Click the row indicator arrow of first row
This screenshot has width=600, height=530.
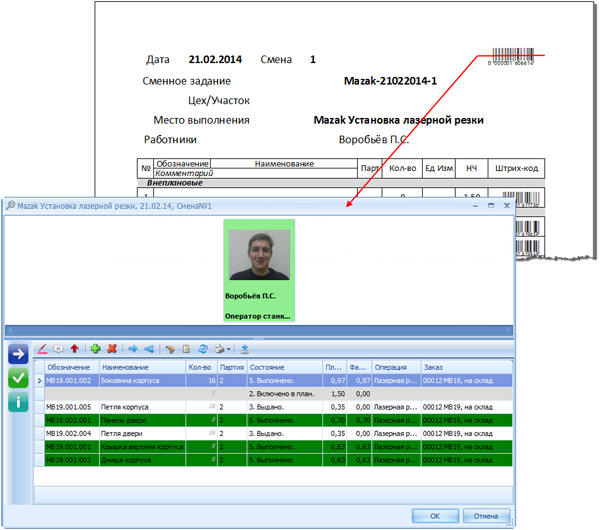point(39,380)
